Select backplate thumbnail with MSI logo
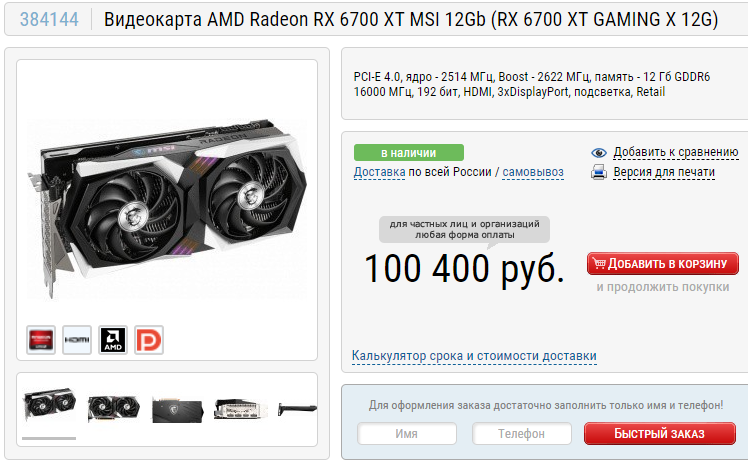Screen dimensions: 748x461 coord(177,409)
